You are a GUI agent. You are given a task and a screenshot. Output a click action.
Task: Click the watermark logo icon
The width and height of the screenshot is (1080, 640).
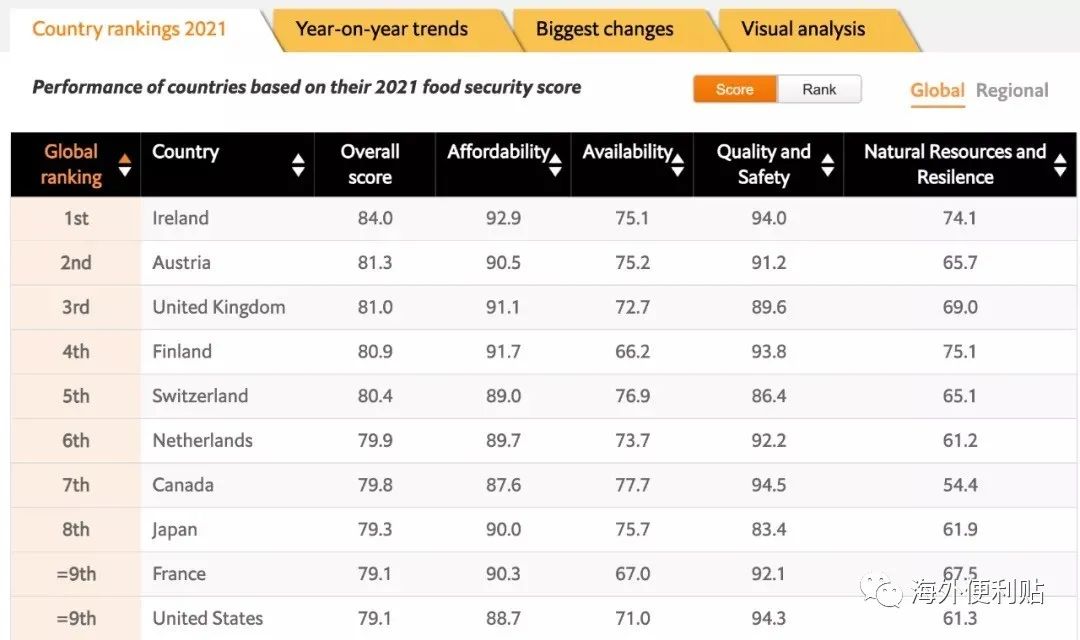click(x=884, y=594)
